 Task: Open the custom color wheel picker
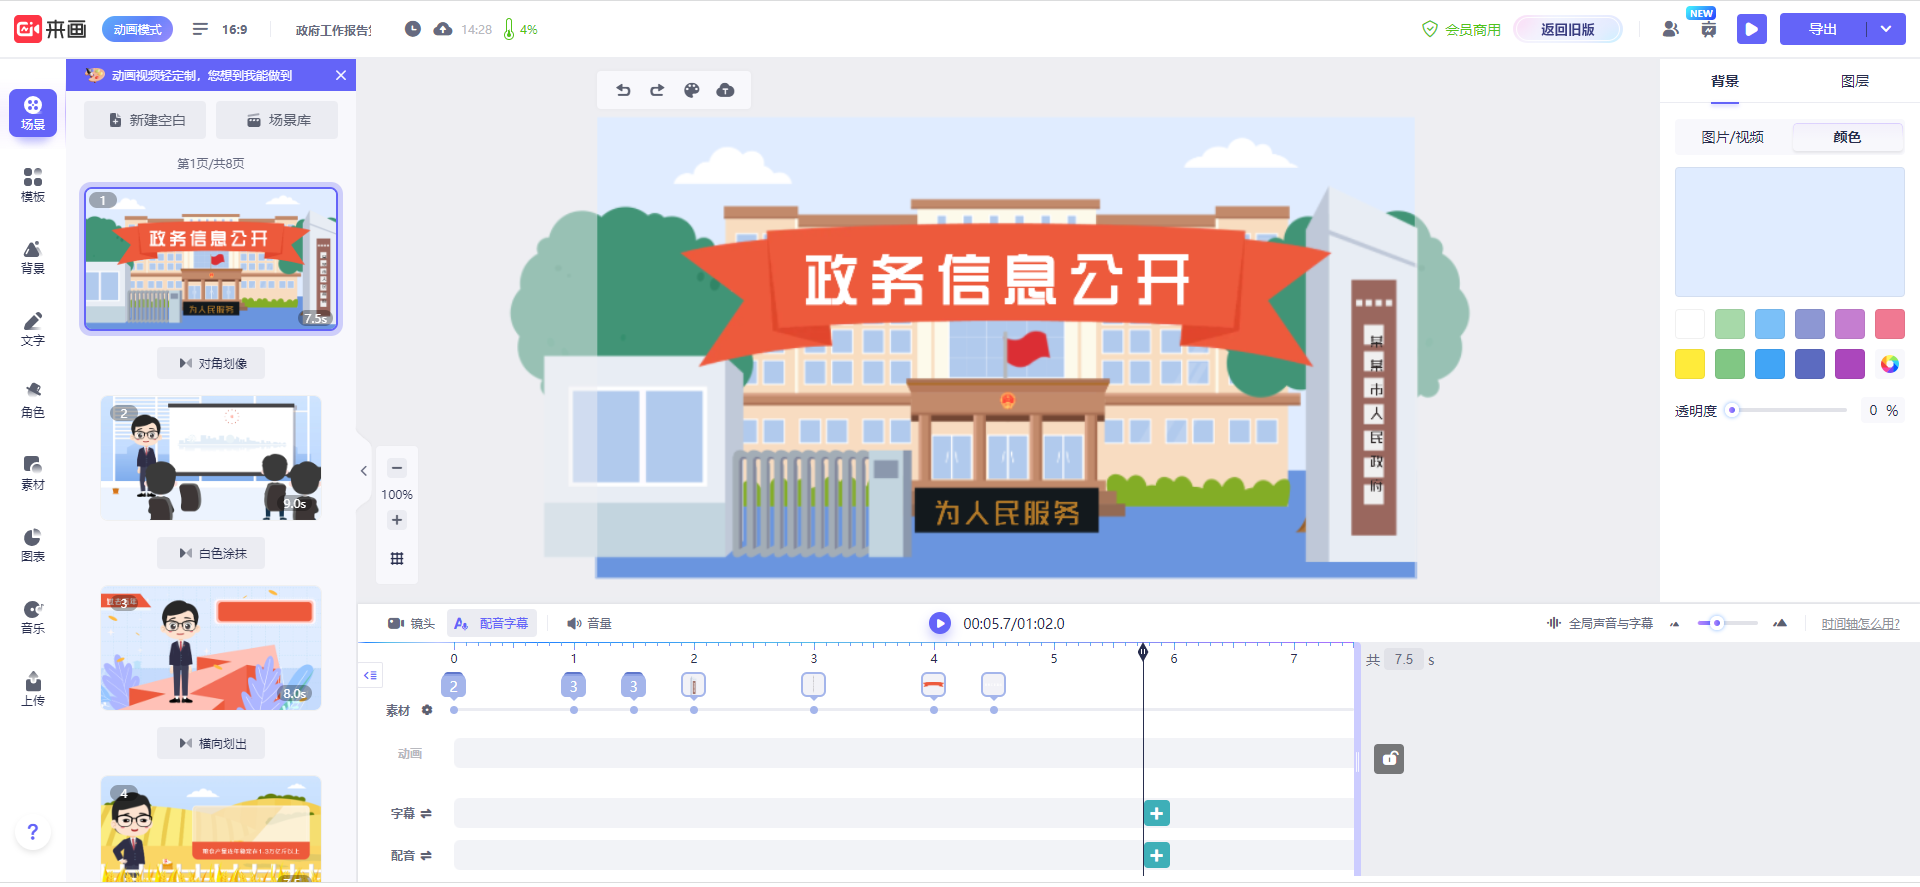[1890, 364]
